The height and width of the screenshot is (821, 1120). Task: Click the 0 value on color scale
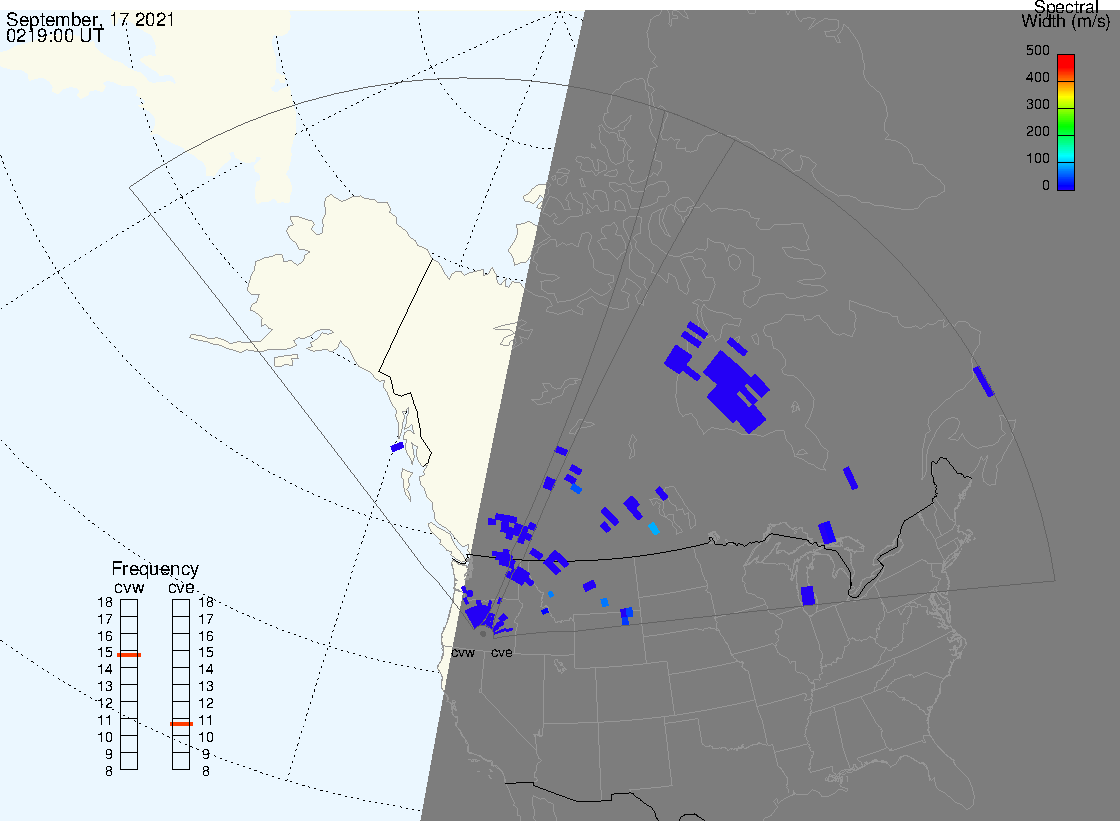(1046, 186)
